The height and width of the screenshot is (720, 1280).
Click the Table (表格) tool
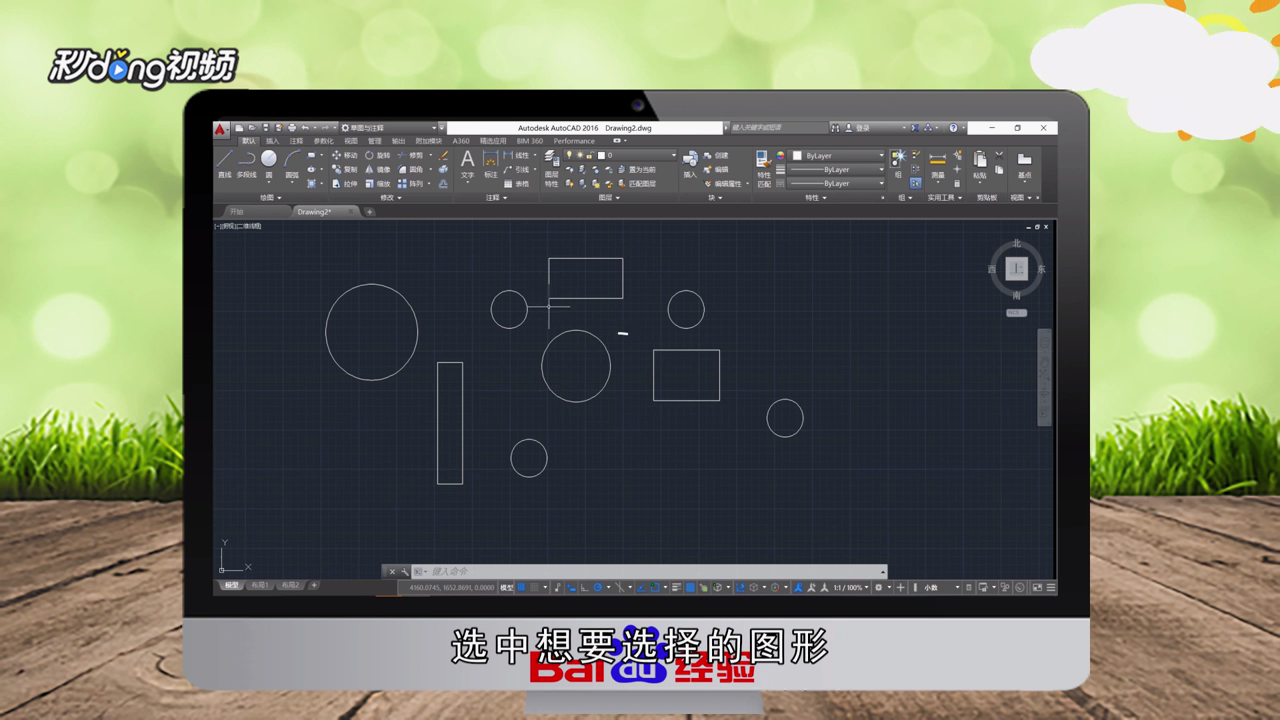pyautogui.click(x=517, y=183)
